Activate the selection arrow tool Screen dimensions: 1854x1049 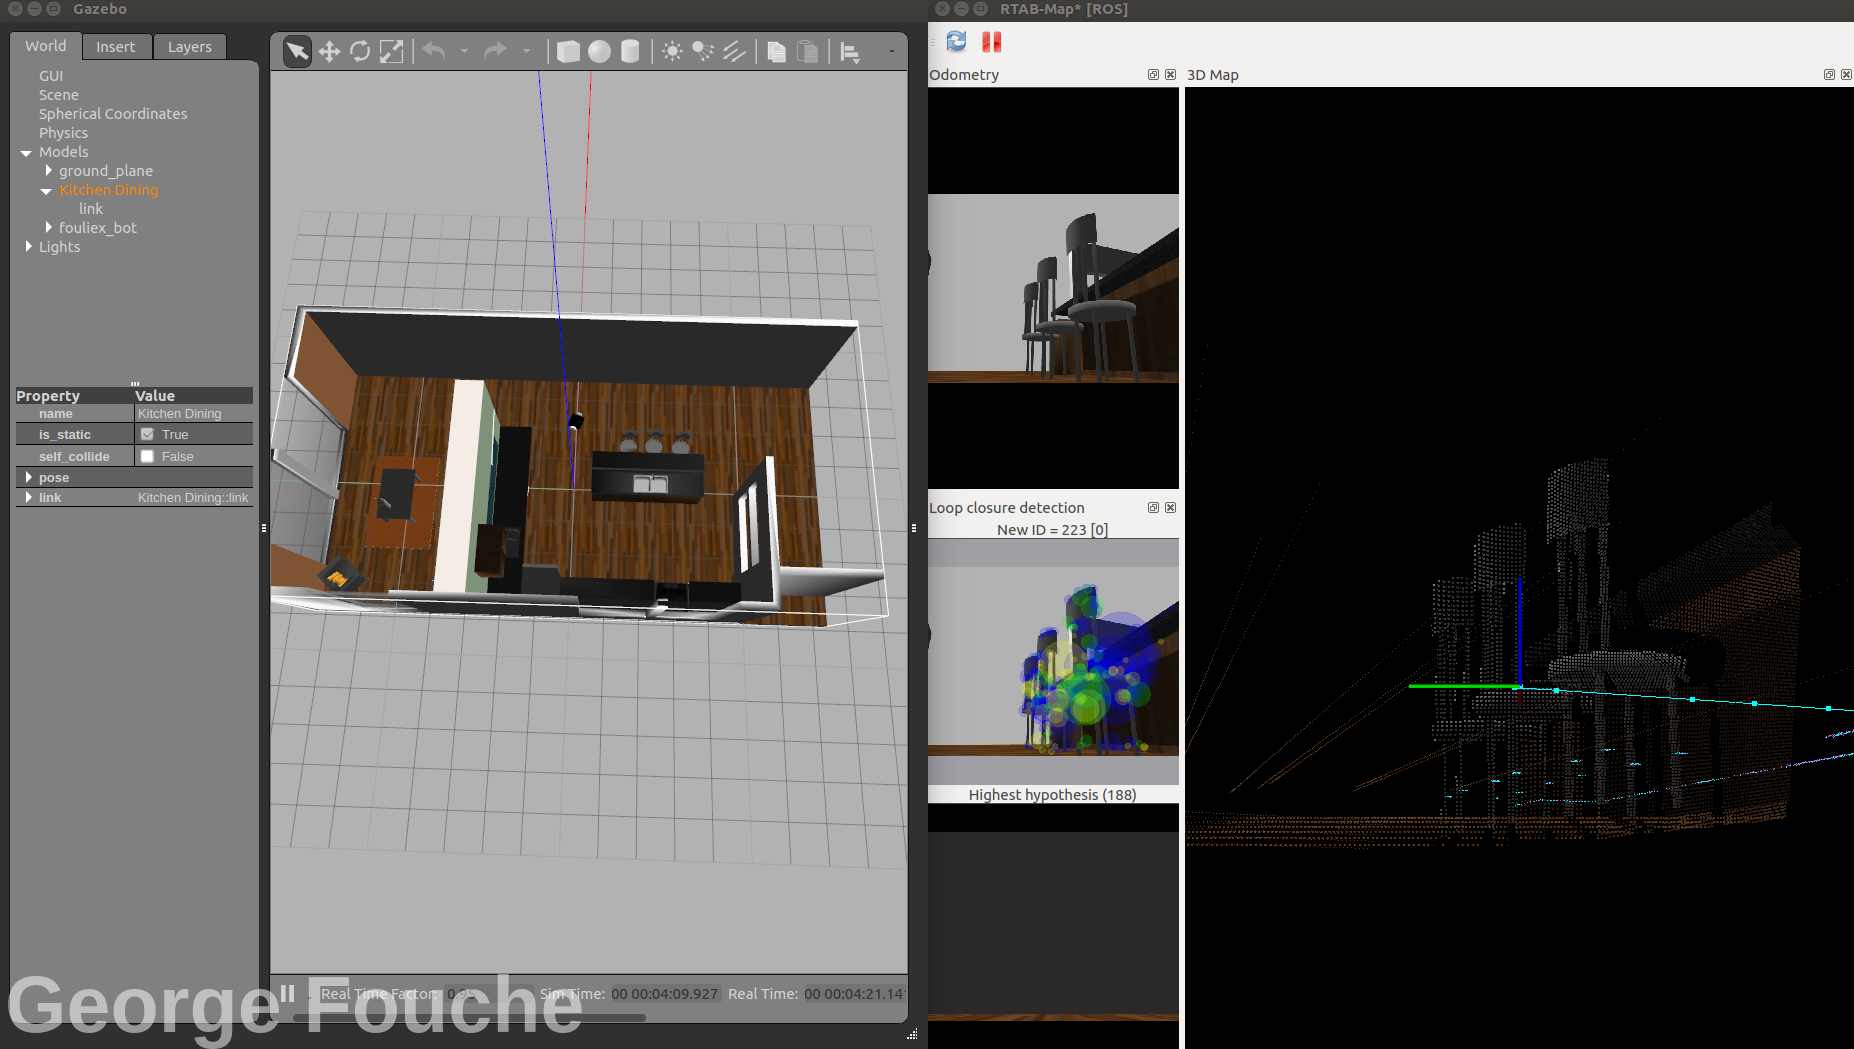pos(297,51)
